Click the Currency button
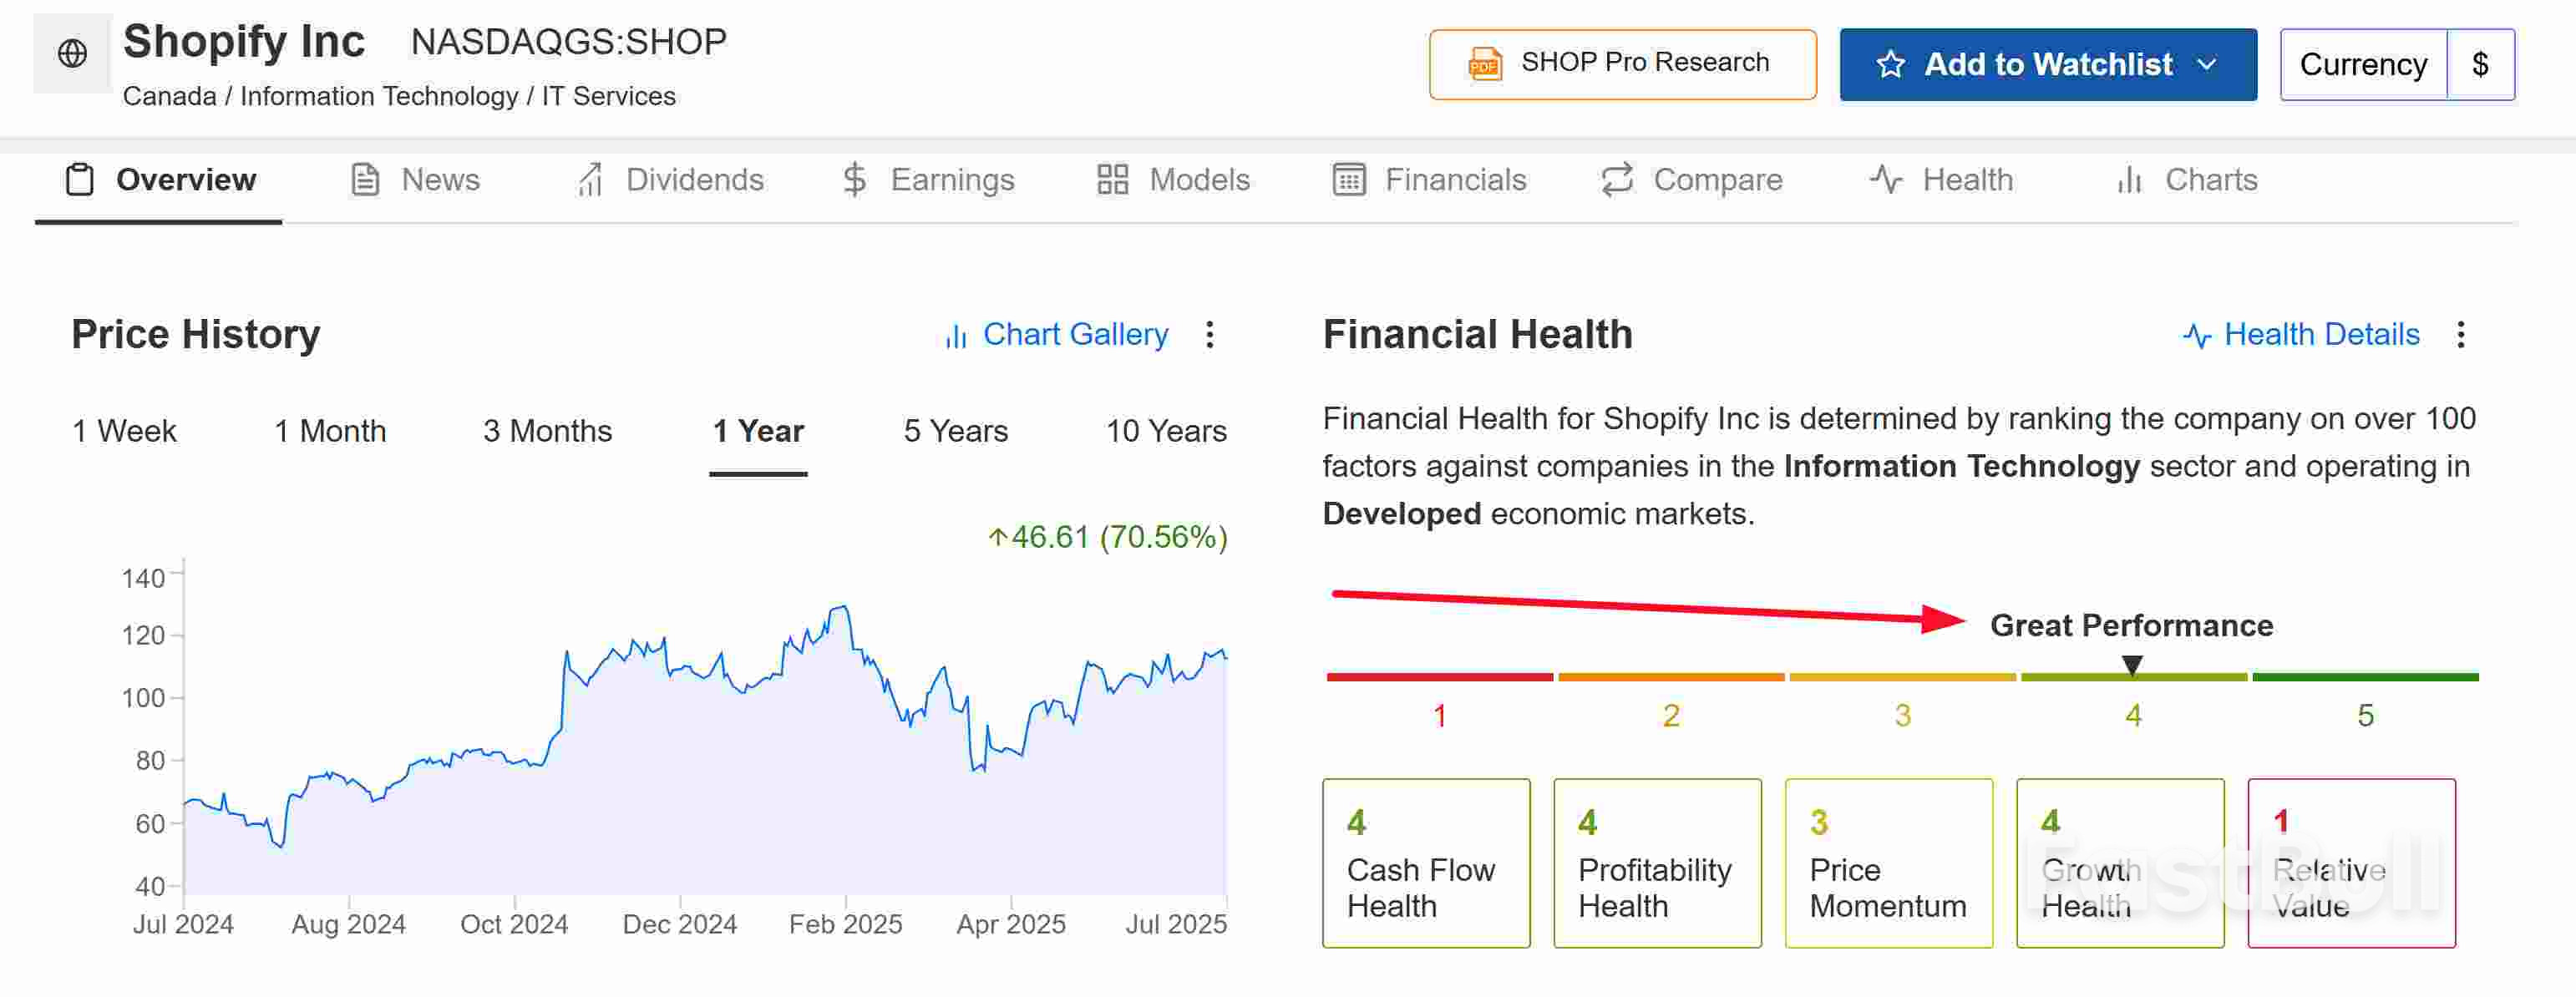Screen dimensions: 2576x997 coord(2363,64)
